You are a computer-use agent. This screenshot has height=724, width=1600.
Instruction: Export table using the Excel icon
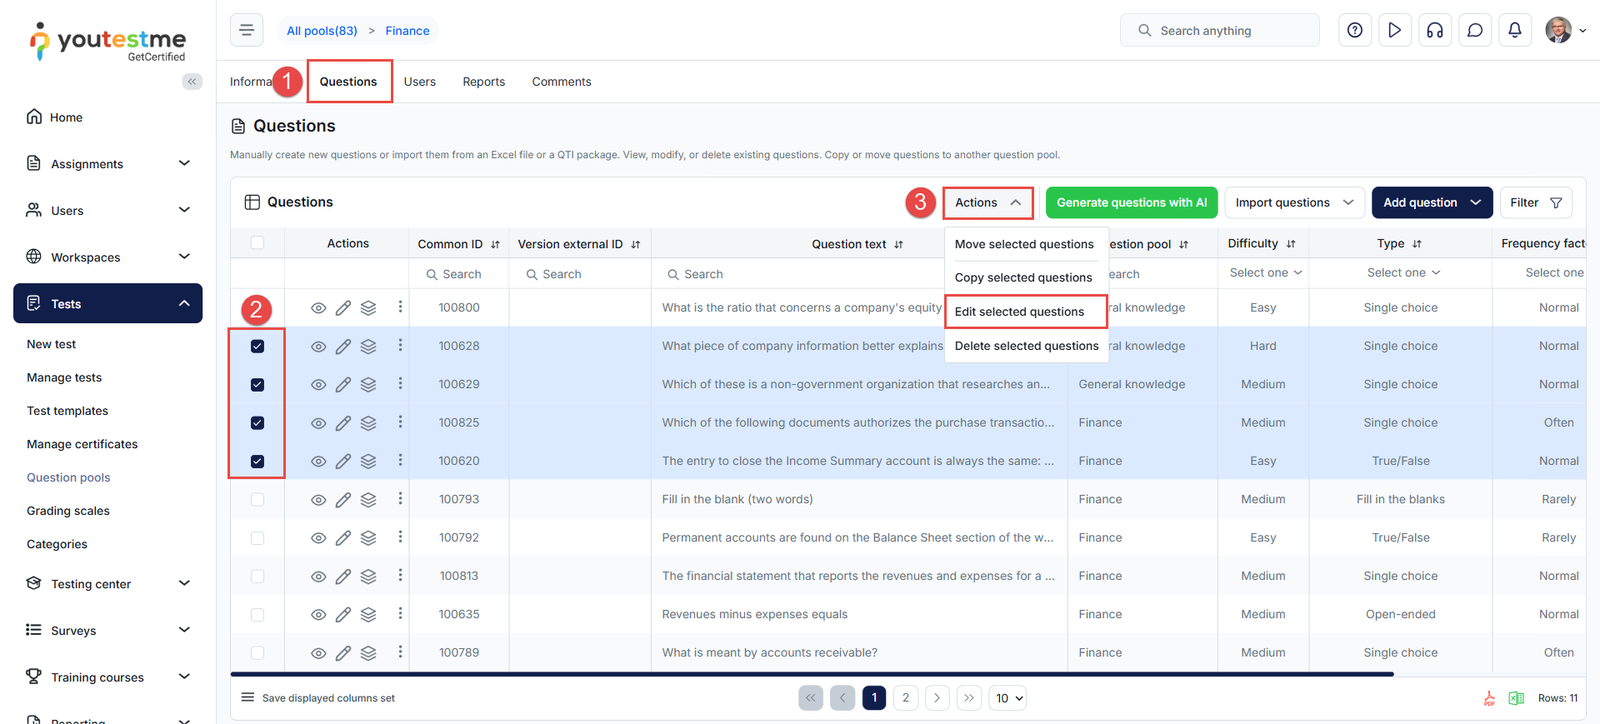click(1516, 698)
